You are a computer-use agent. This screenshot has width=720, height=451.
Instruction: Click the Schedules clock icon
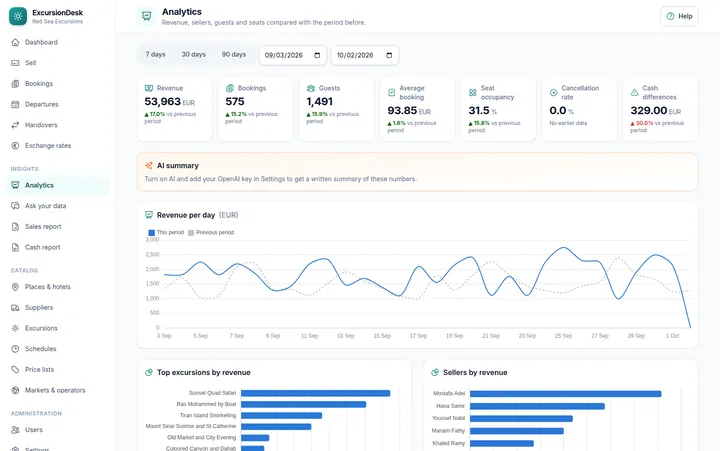tap(15, 349)
